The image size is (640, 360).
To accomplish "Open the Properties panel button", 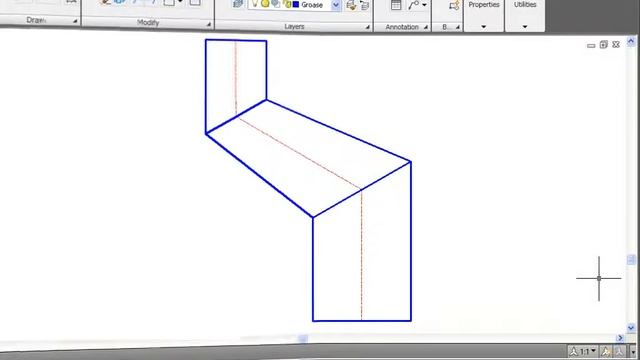I will click(x=484, y=15).
